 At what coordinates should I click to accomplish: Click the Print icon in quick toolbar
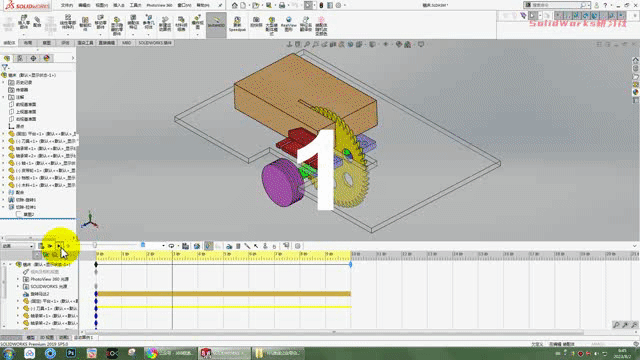[x=282, y=5]
